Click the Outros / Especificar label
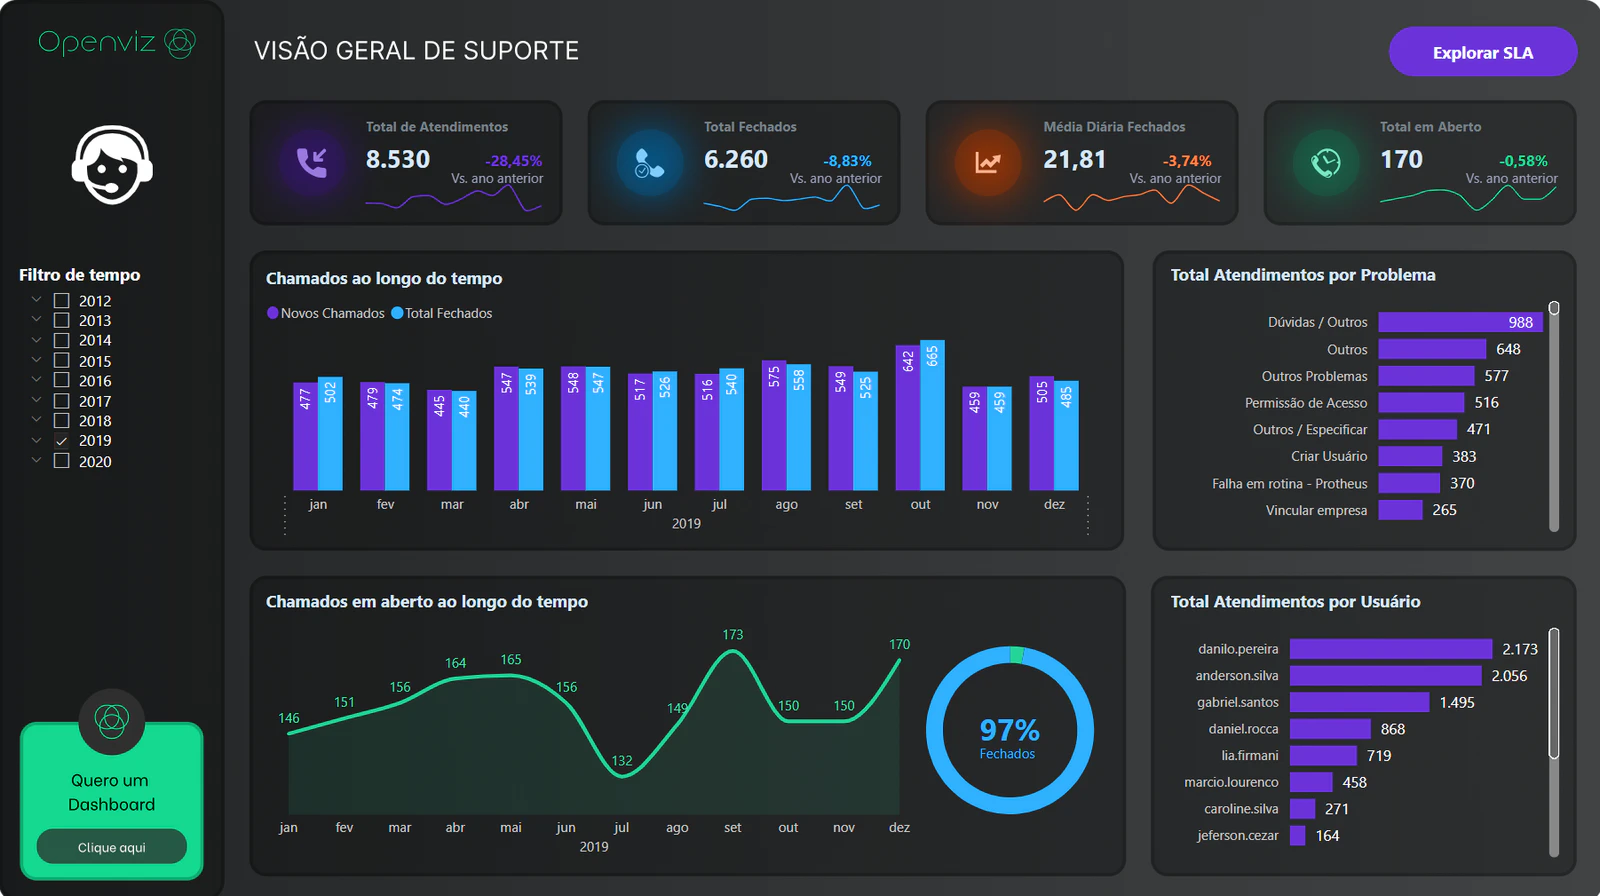The image size is (1600, 896). point(1310,429)
